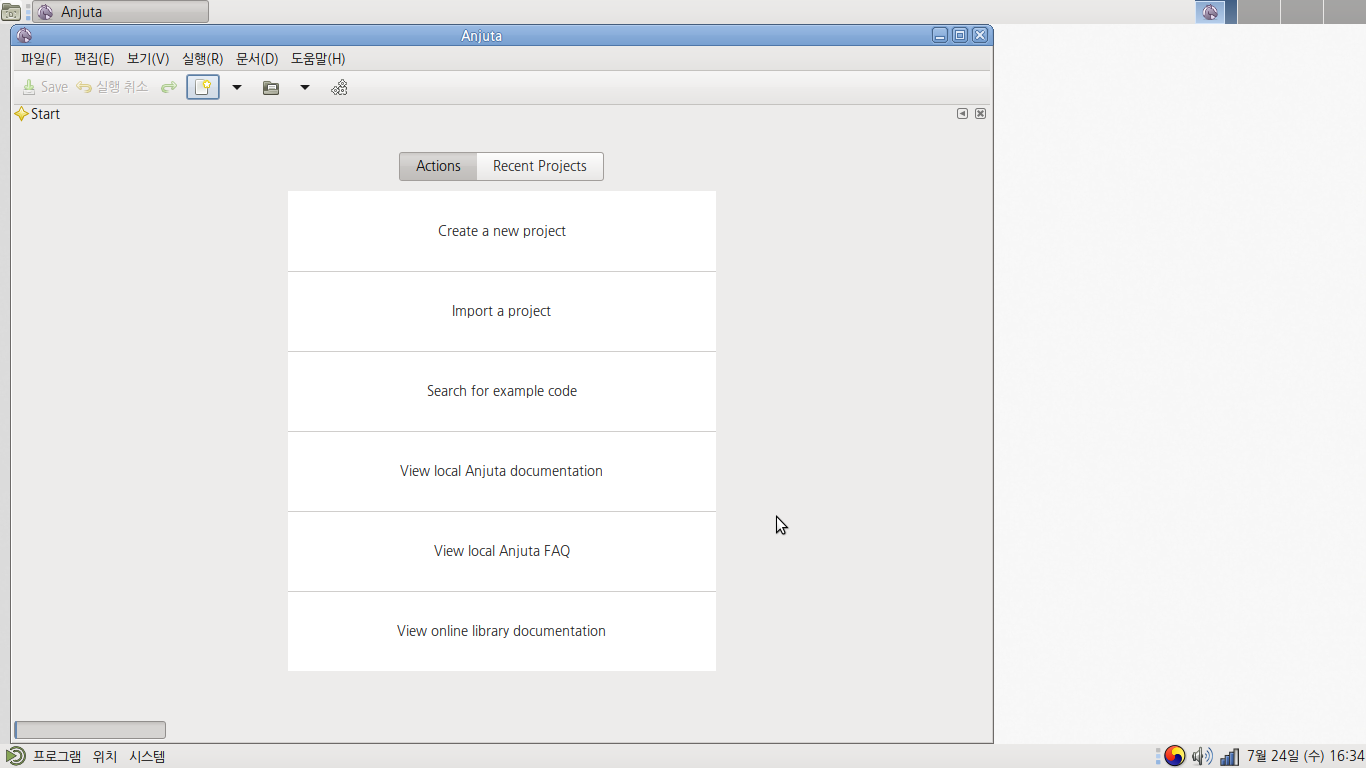Click the status bar progress bar
Image resolution: width=1366 pixels, height=768 pixels.
coord(90,730)
